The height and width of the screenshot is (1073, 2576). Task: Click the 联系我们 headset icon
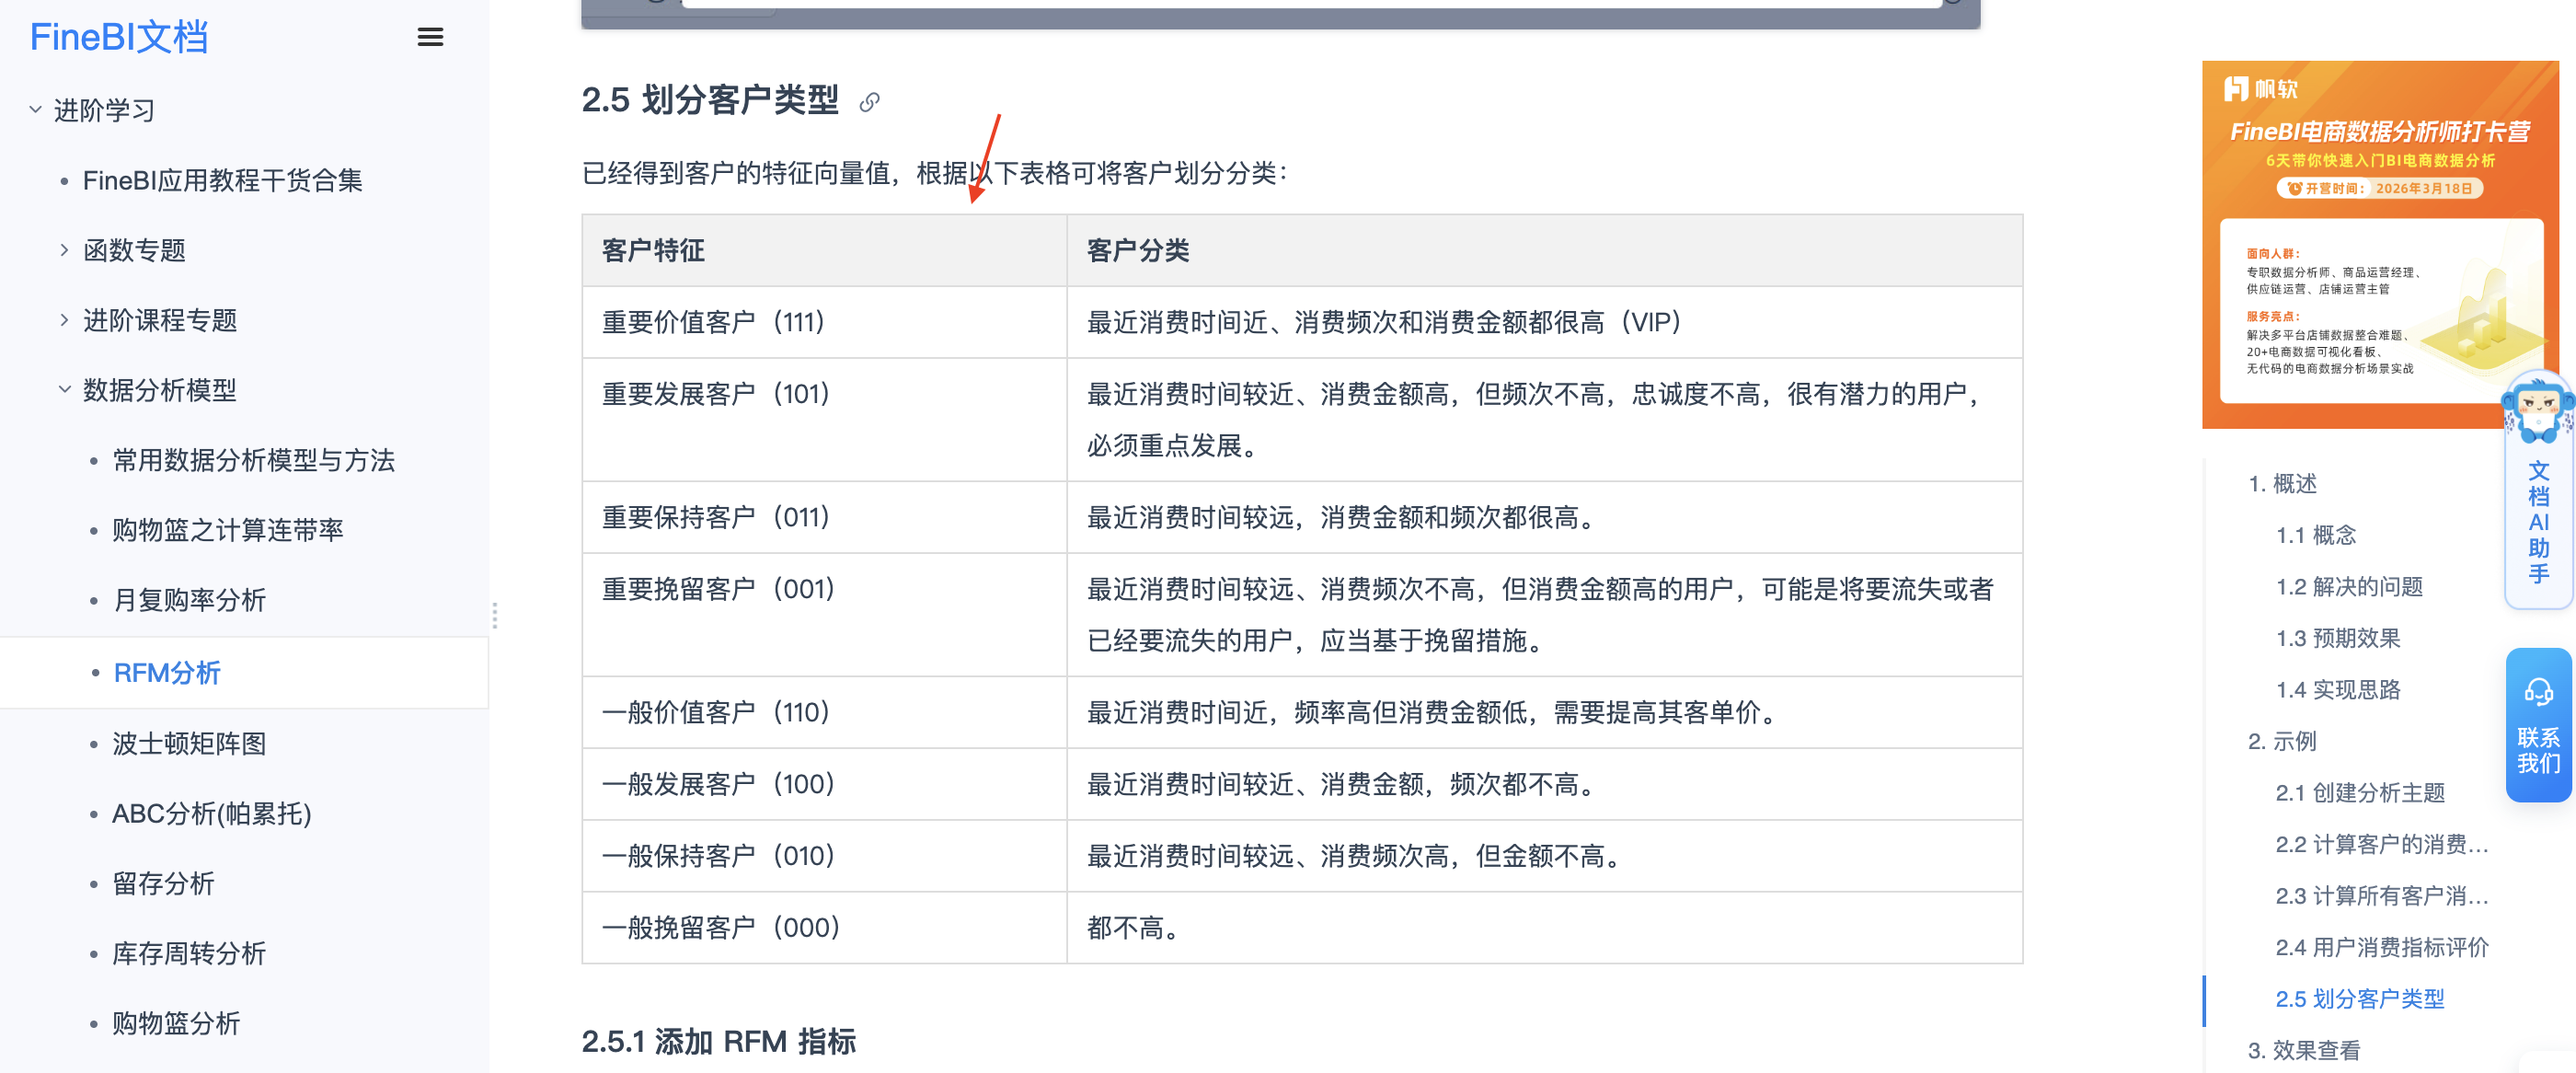[x=2538, y=692]
